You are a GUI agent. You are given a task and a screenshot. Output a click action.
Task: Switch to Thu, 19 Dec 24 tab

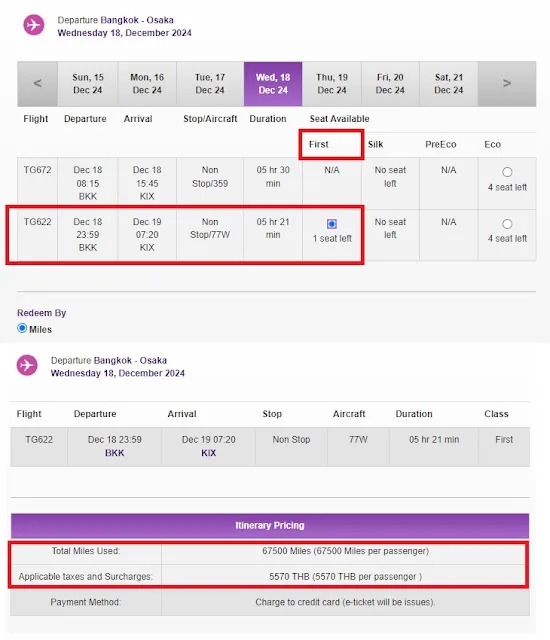(332, 84)
